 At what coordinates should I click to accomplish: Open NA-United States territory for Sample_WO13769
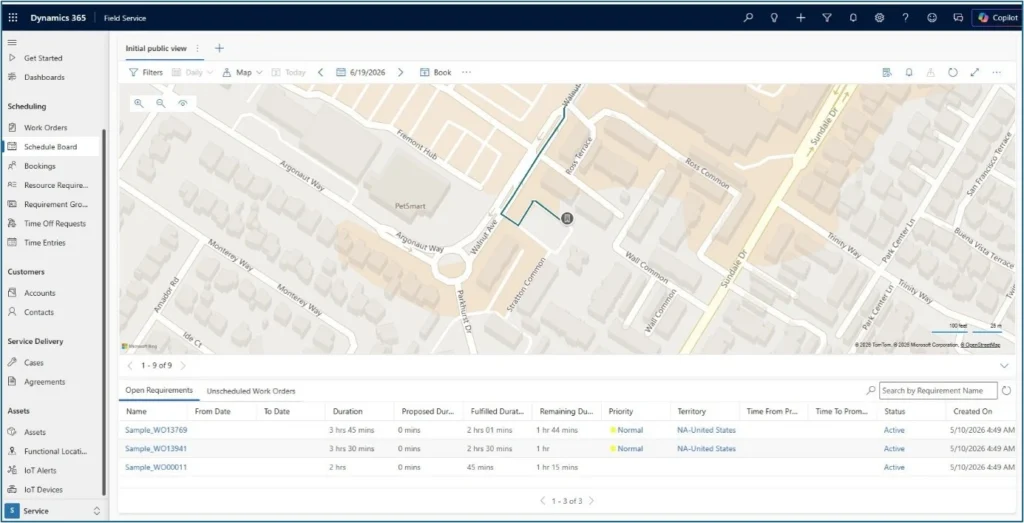coord(706,430)
